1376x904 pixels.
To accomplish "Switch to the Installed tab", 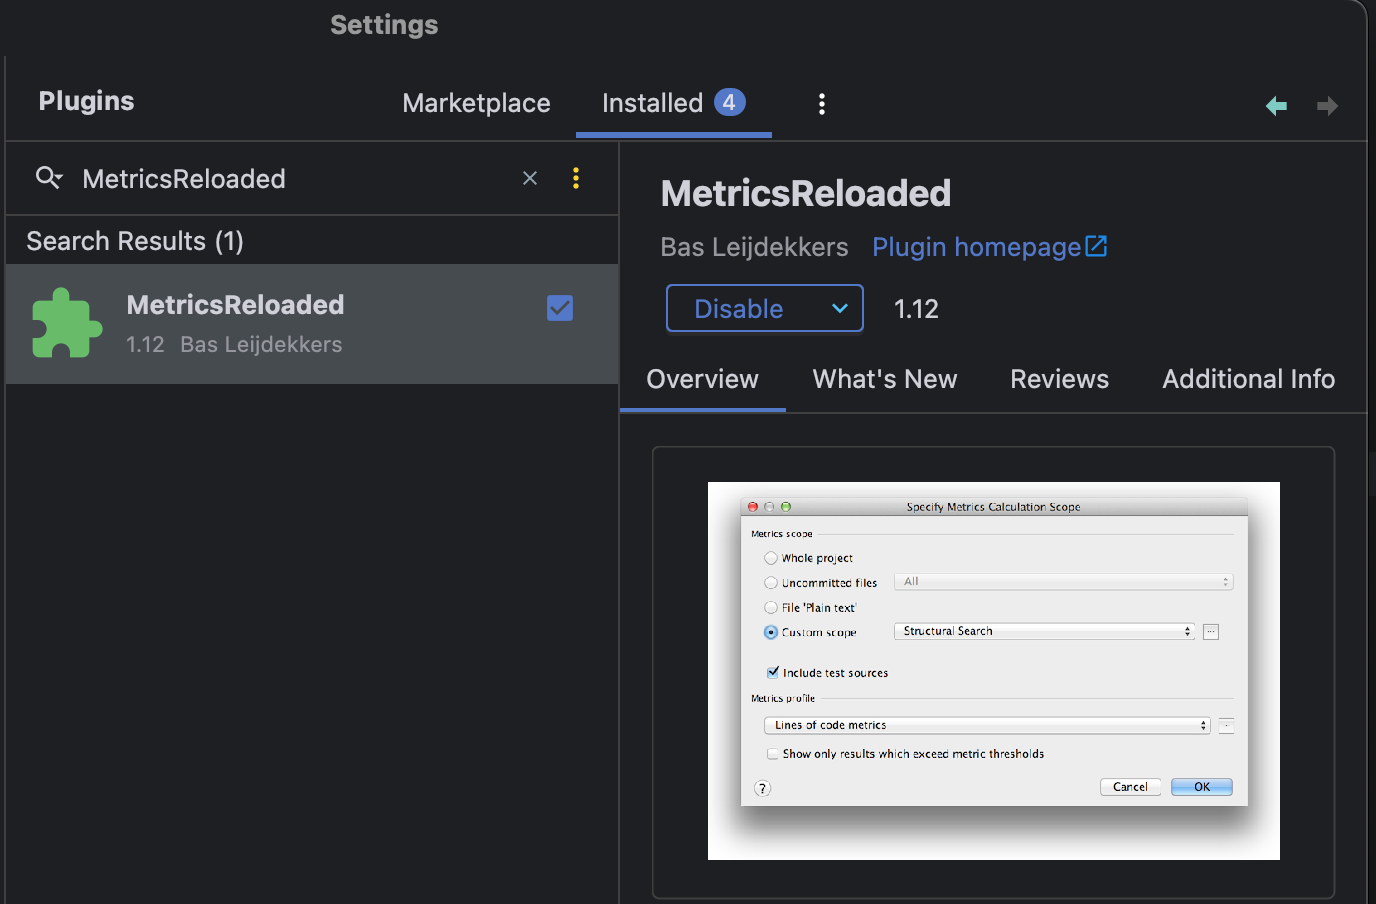I will [674, 103].
